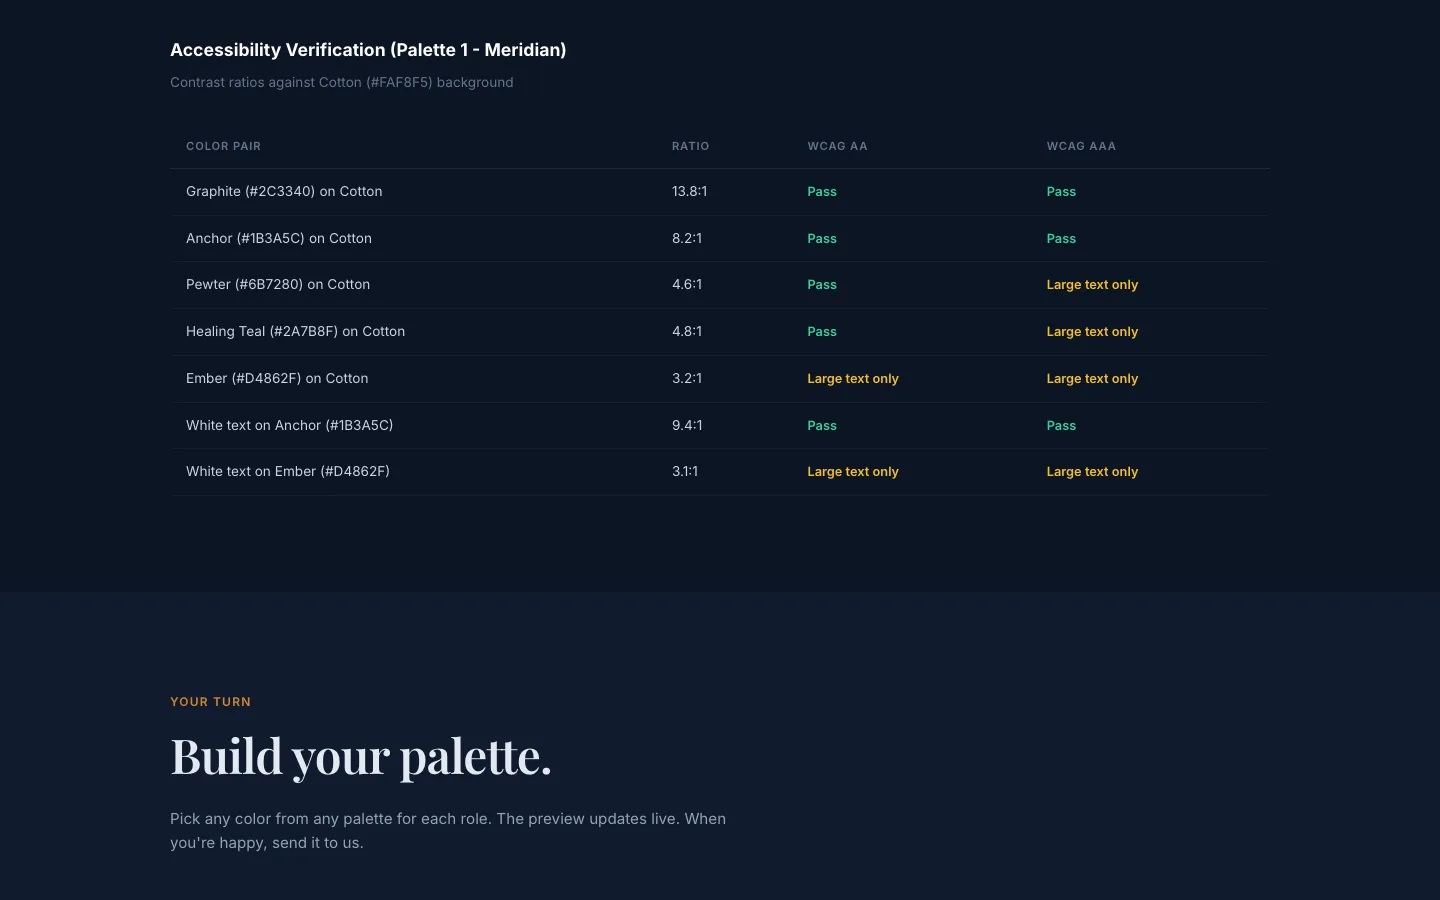
Task: Click the 3.1:1 ratio value
Action: tap(685, 471)
